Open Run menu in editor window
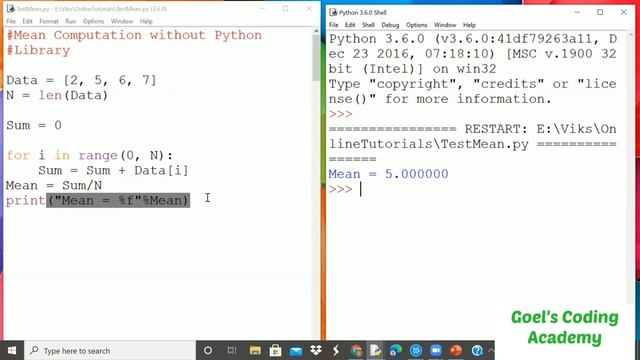 click(71, 21)
